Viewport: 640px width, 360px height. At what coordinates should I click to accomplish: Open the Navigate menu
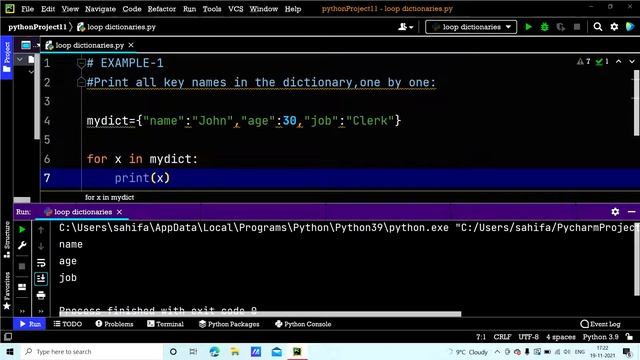click(x=100, y=9)
